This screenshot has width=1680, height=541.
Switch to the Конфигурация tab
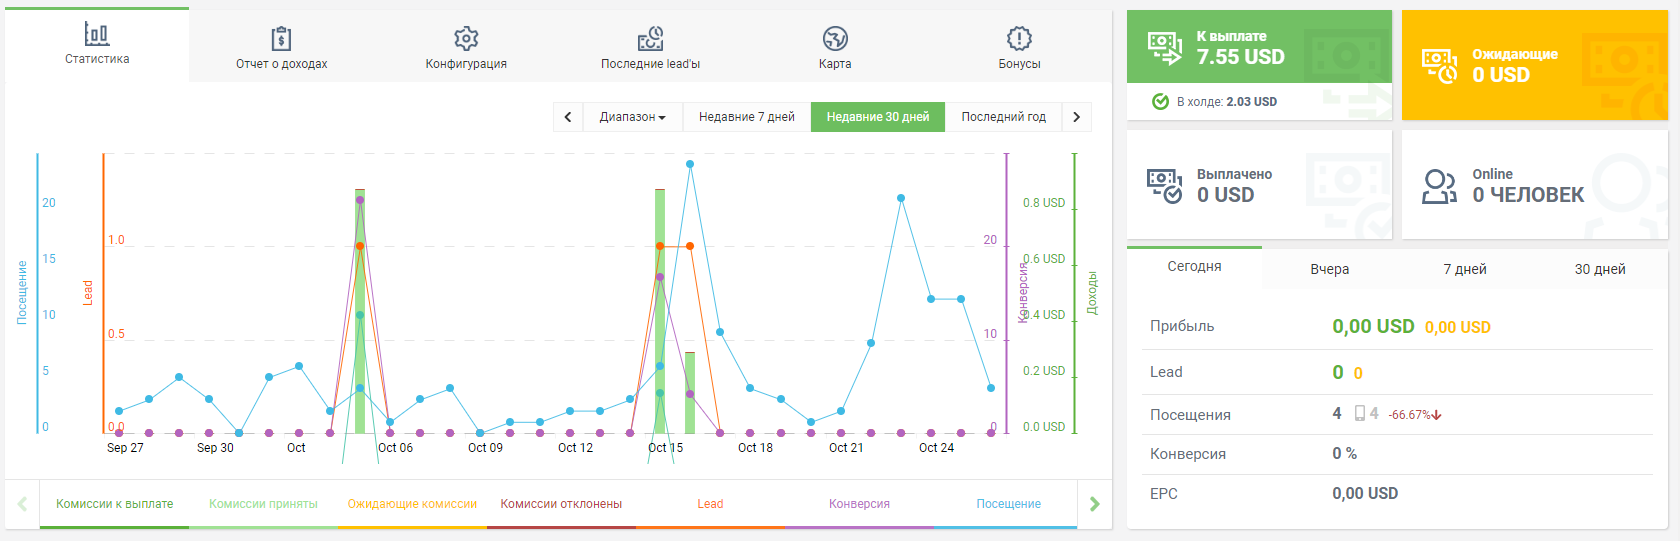(x=466, y=46)
